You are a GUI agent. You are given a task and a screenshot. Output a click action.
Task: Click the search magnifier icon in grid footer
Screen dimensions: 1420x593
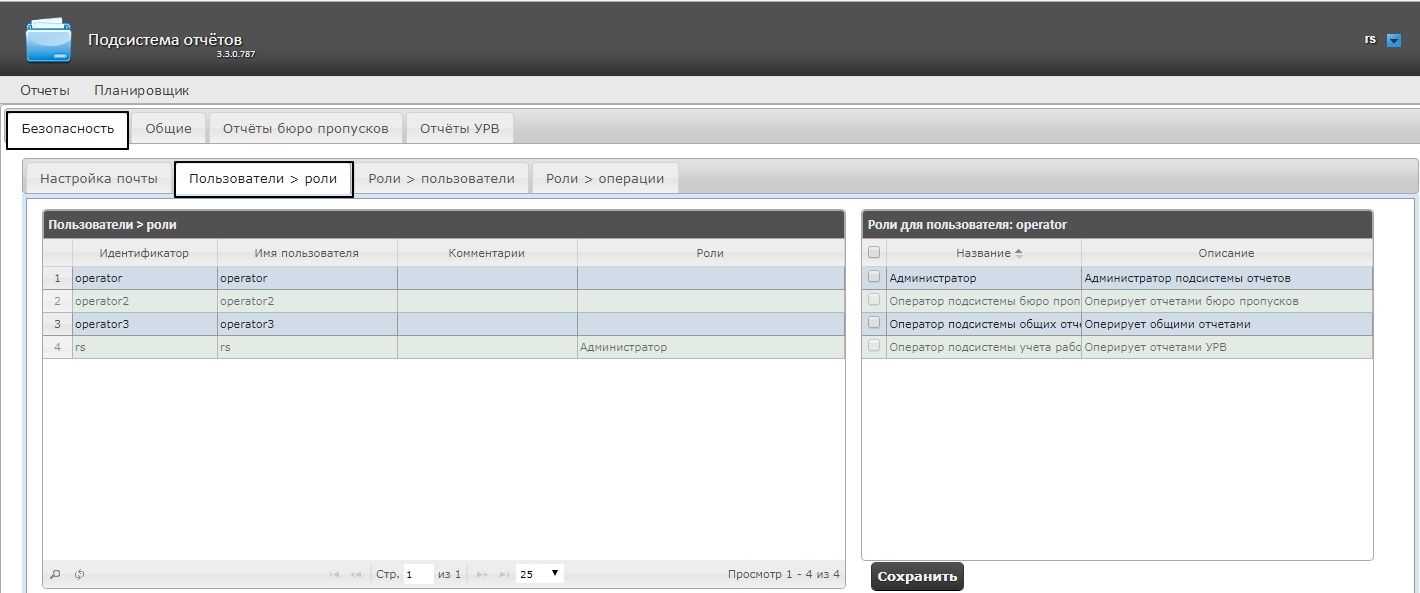pos(56,575)
